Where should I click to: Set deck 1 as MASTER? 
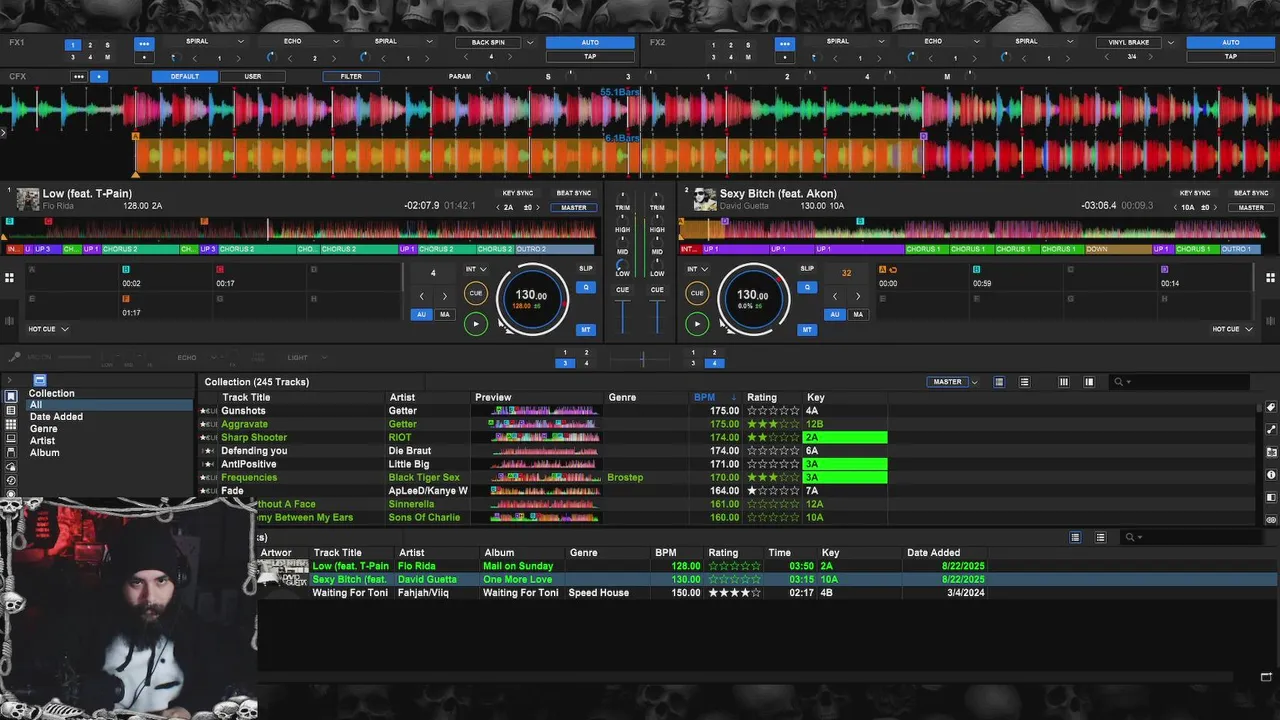pyautogui.click(x=574, y=207)
